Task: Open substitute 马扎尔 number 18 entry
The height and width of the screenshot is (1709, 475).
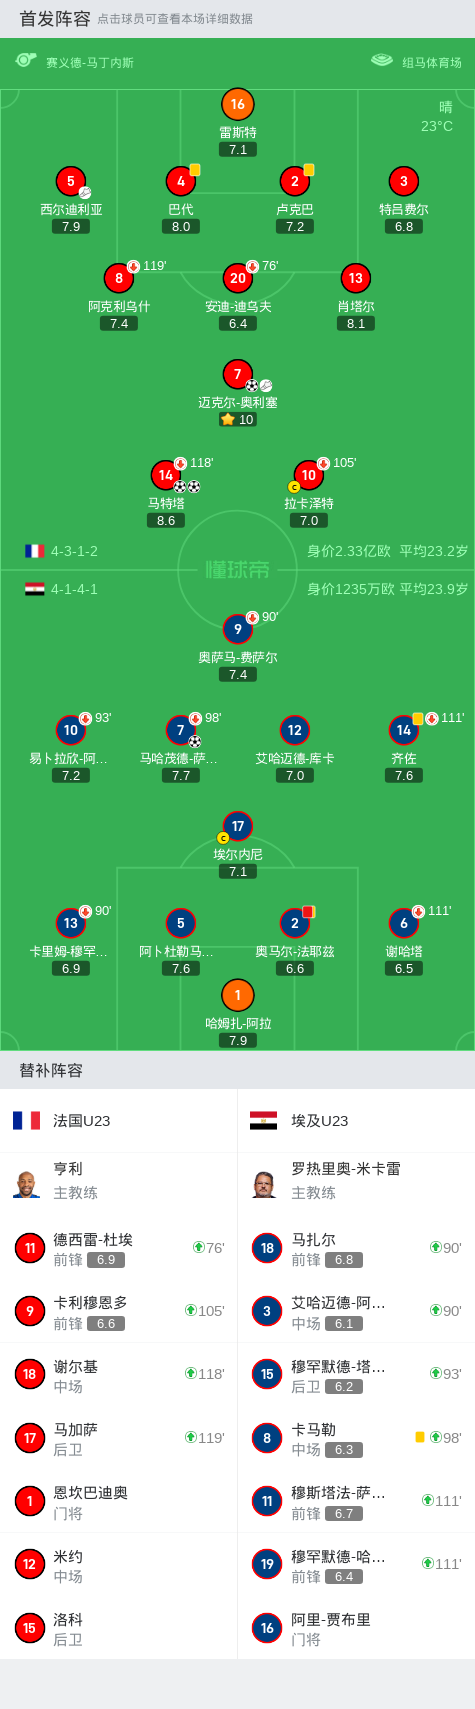Action: pyautogui.click(x=356, y=1248)
